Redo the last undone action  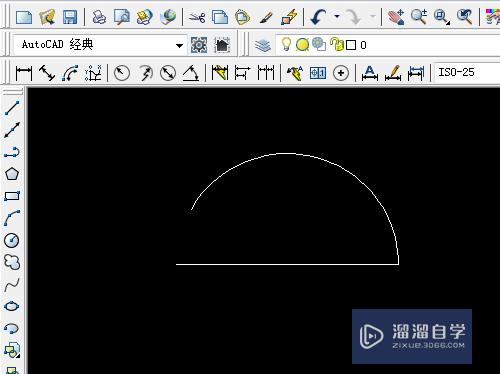click(x=354, y=17)
